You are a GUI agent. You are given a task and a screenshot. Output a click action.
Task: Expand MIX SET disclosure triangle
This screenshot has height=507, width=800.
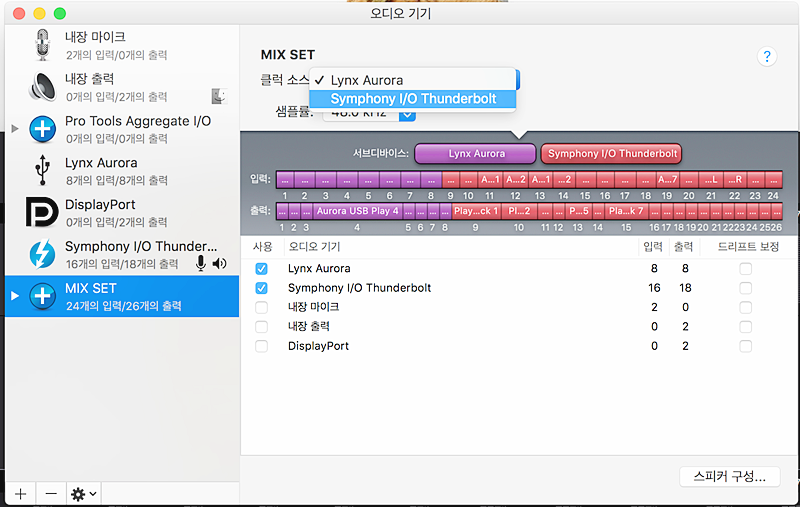[x=15, y=296]
